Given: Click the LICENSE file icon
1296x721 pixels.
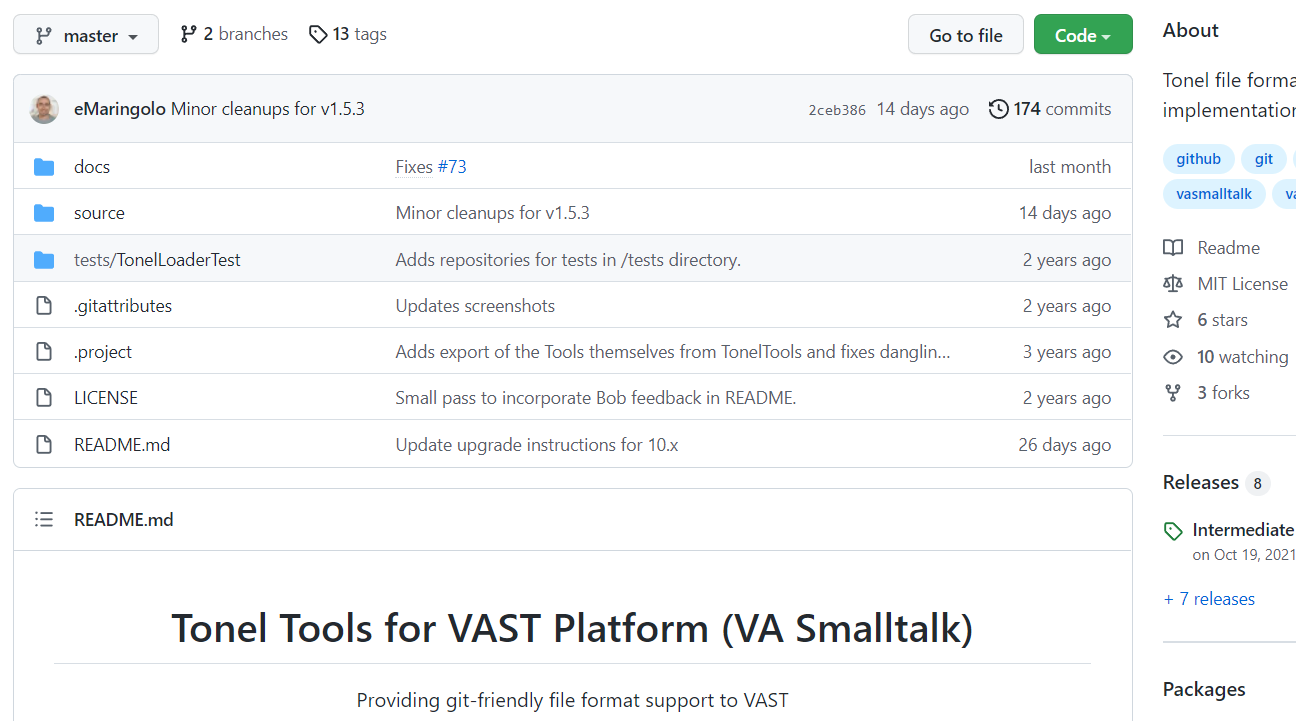Looking at the screenshot, I should [44, 398].
